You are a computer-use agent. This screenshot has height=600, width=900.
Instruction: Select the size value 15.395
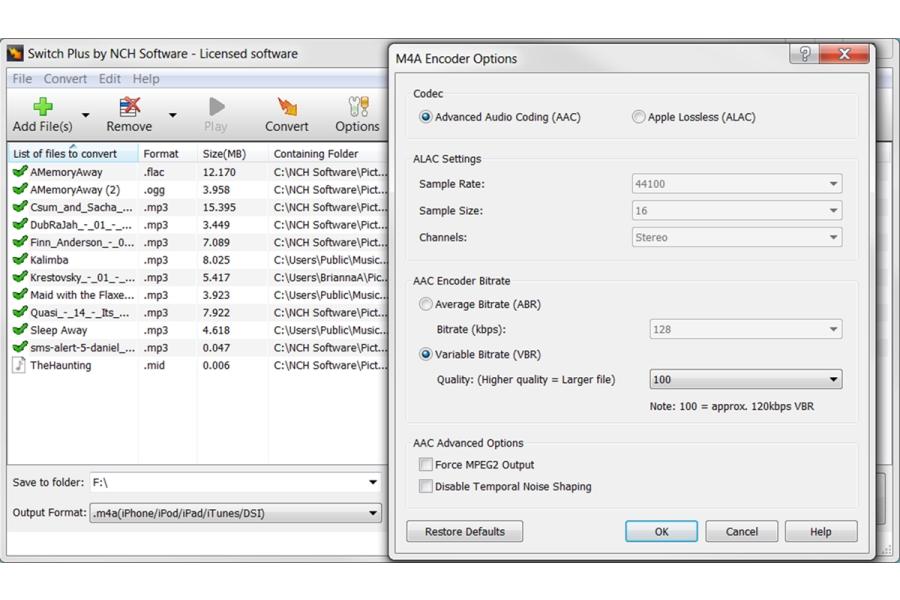pyautogui.click(x=219, y=207)
